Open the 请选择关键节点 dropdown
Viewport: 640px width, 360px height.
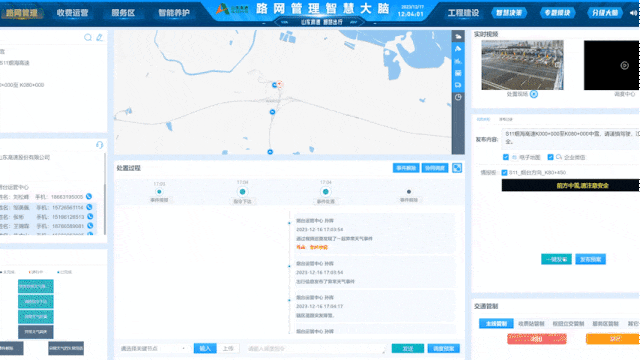click(x=153, y=349)
